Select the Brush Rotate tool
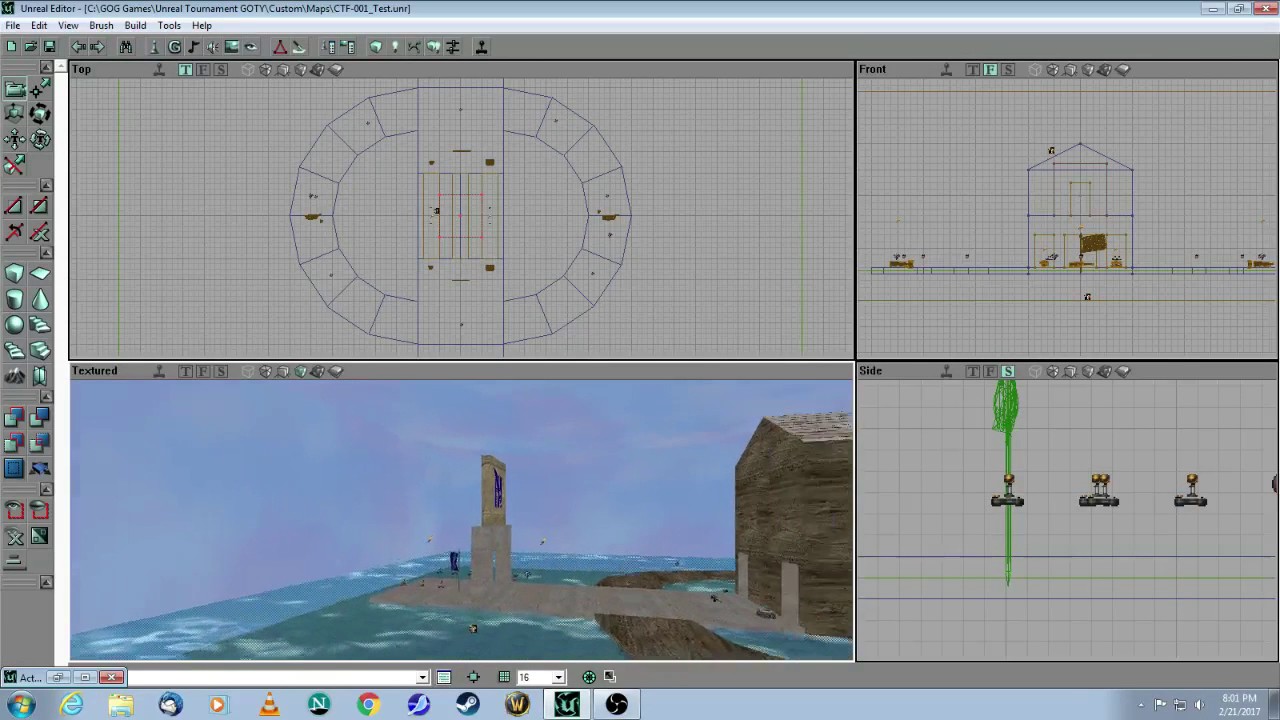Screen dimensions: 1280x720 pyautogui.click(x=40, y=114)
